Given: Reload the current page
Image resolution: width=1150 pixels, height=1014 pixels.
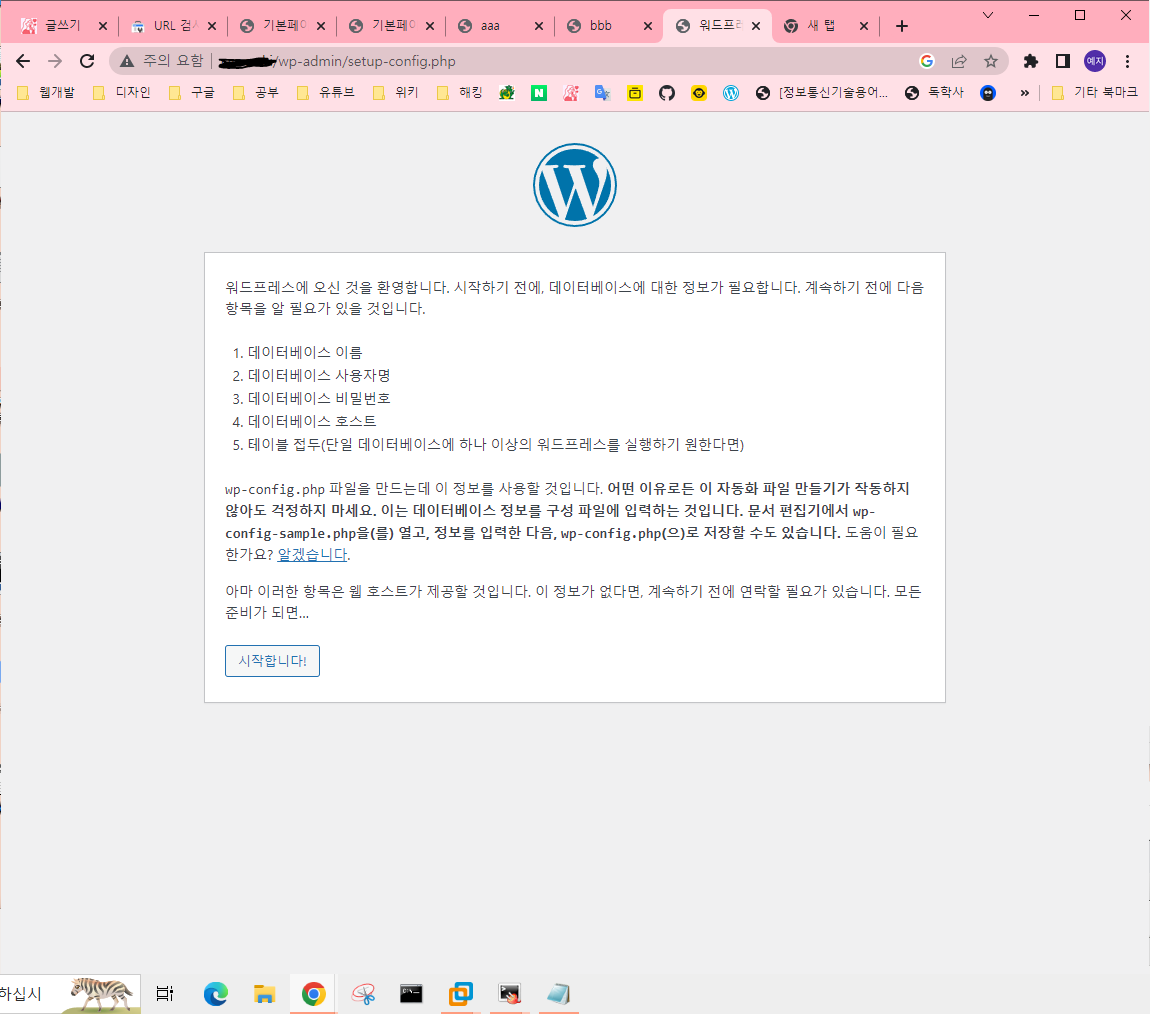Looking at the screenshot, I should (x=87, y=61).
